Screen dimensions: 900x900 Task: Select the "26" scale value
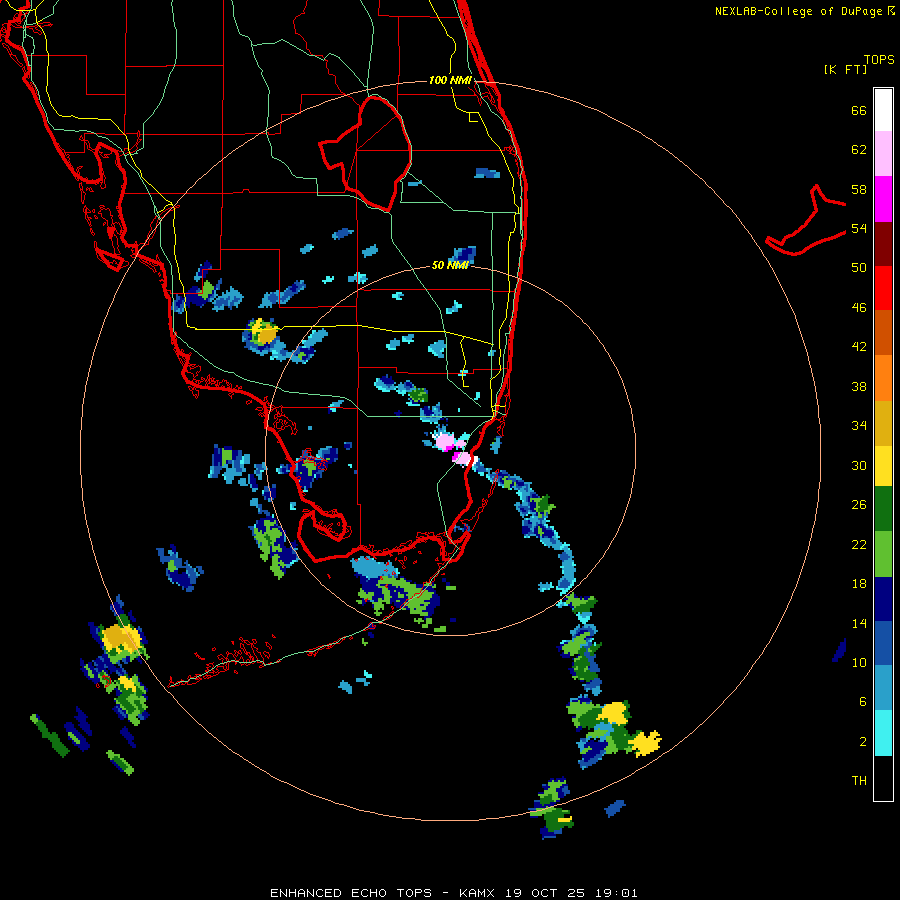pyautogui.click(x=859, y=505)
